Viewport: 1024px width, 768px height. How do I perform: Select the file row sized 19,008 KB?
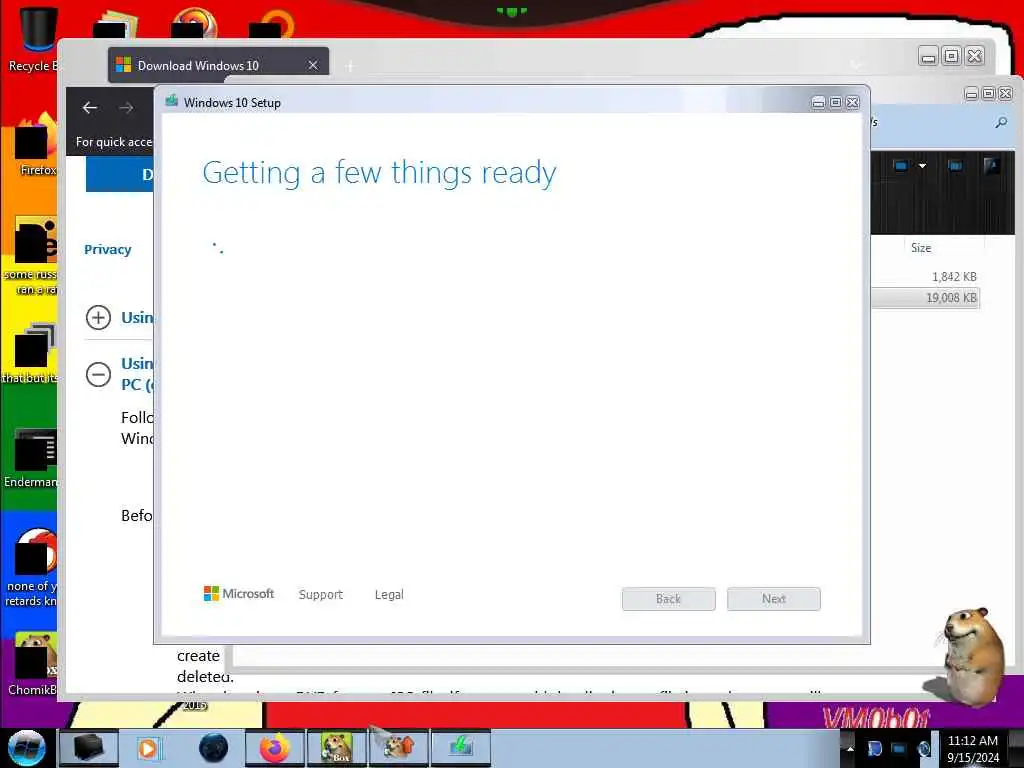(925, 298)
